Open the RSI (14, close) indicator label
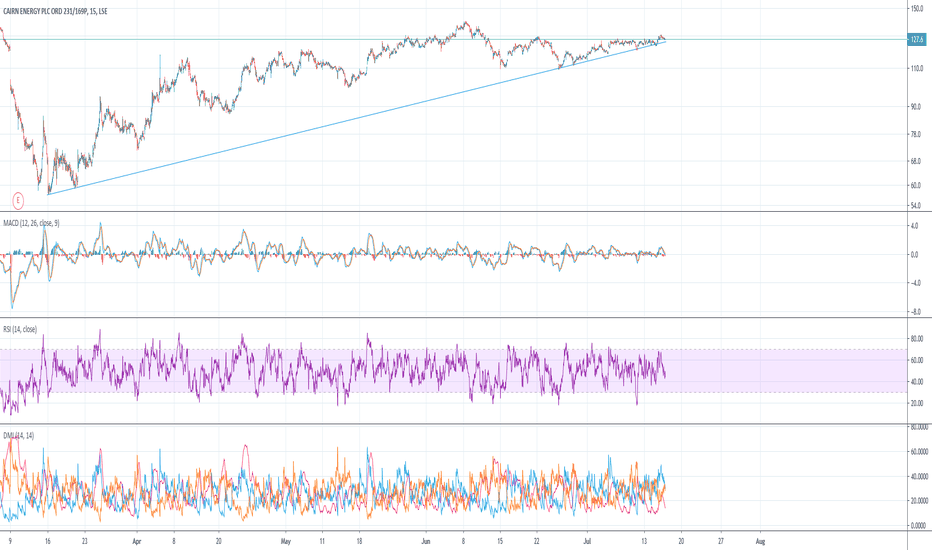Viewport: 932px width, 550px height. point(20,329)
